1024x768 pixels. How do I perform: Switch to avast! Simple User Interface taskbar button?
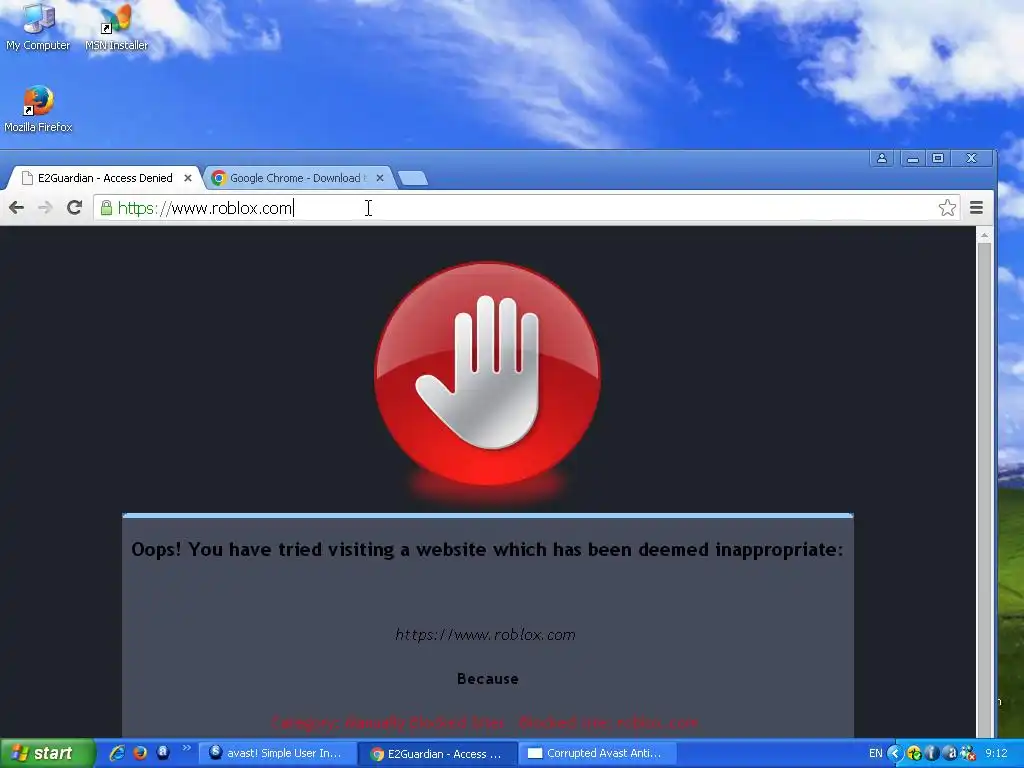point(278,753)
